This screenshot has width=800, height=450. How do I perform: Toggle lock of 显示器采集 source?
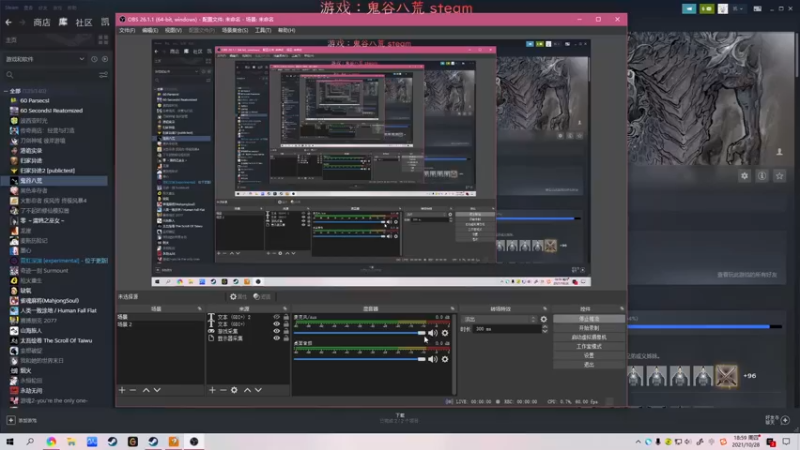tap(286, 338)
